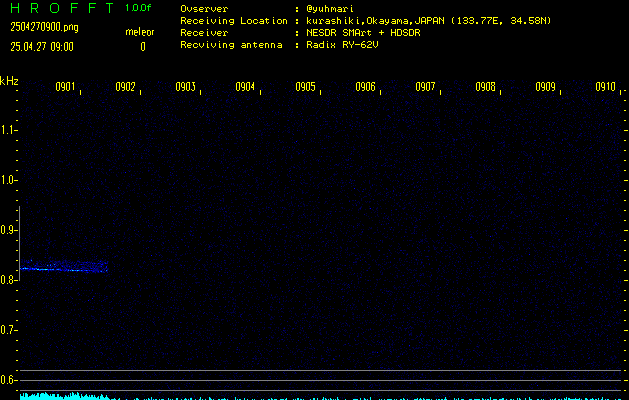Click the kHz axis unit label

(x=9, y=81)
